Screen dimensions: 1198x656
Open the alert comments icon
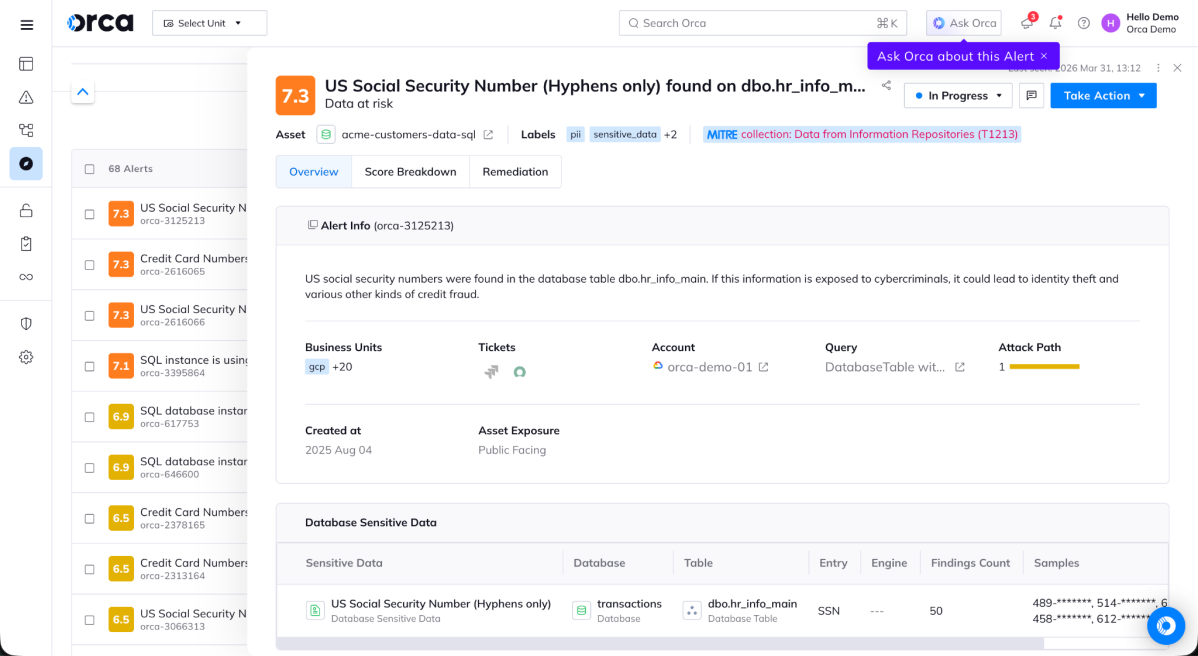[1031, 95]
